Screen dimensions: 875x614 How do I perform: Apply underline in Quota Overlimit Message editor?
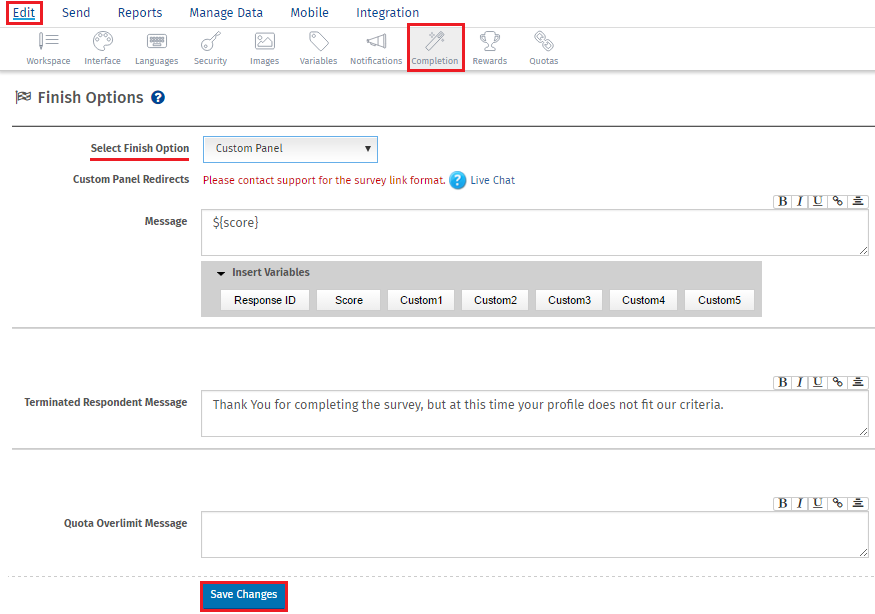point(818,503)
